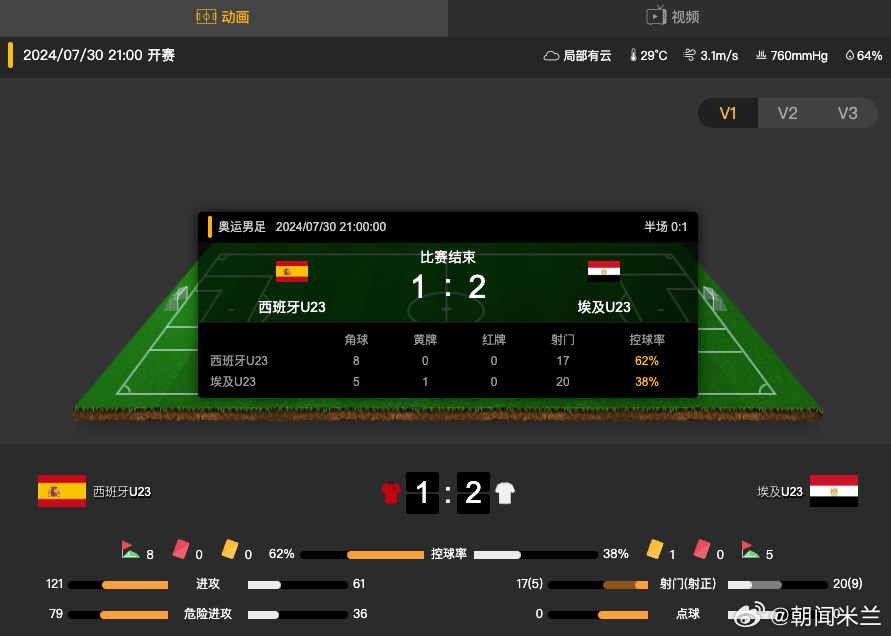Viewport: 891px width, 636px height.
Task: Click the 埃及U23 team name on the pitch
Action: (604, 307)
